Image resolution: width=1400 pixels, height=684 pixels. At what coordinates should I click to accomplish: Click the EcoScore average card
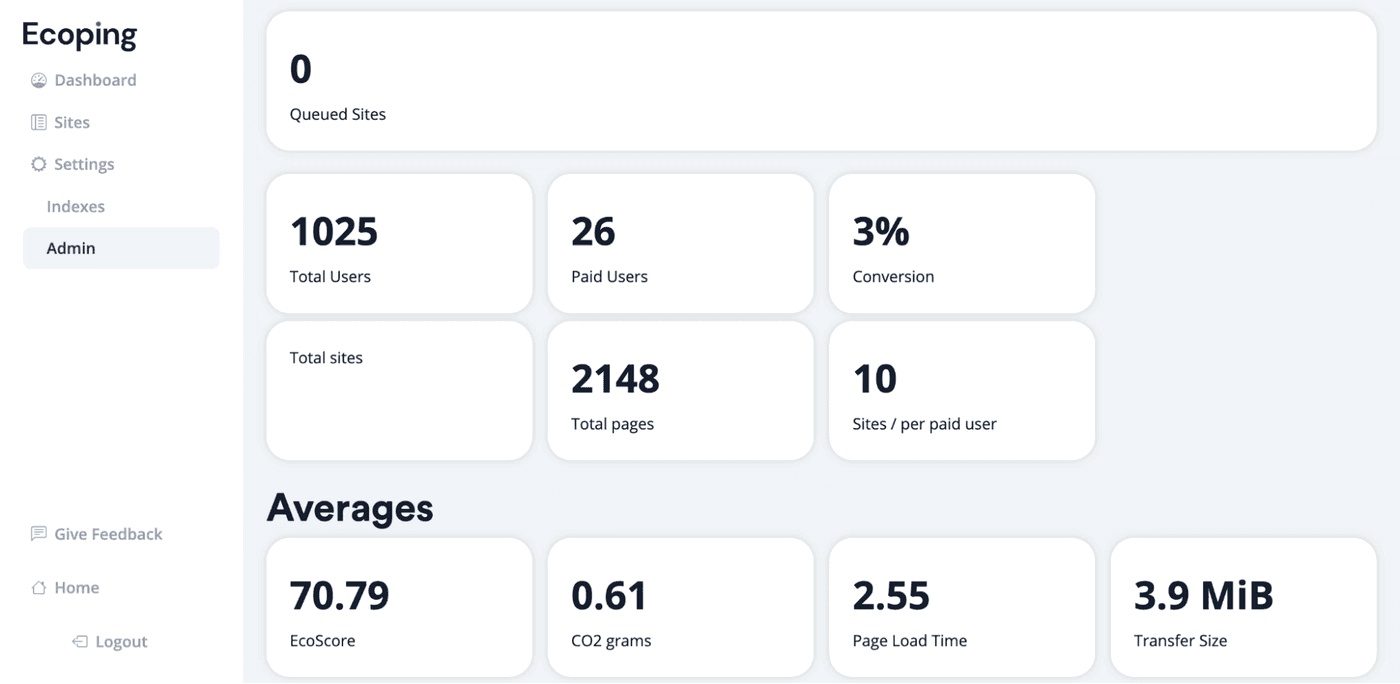pyautogui.click(x=399, y=607)
